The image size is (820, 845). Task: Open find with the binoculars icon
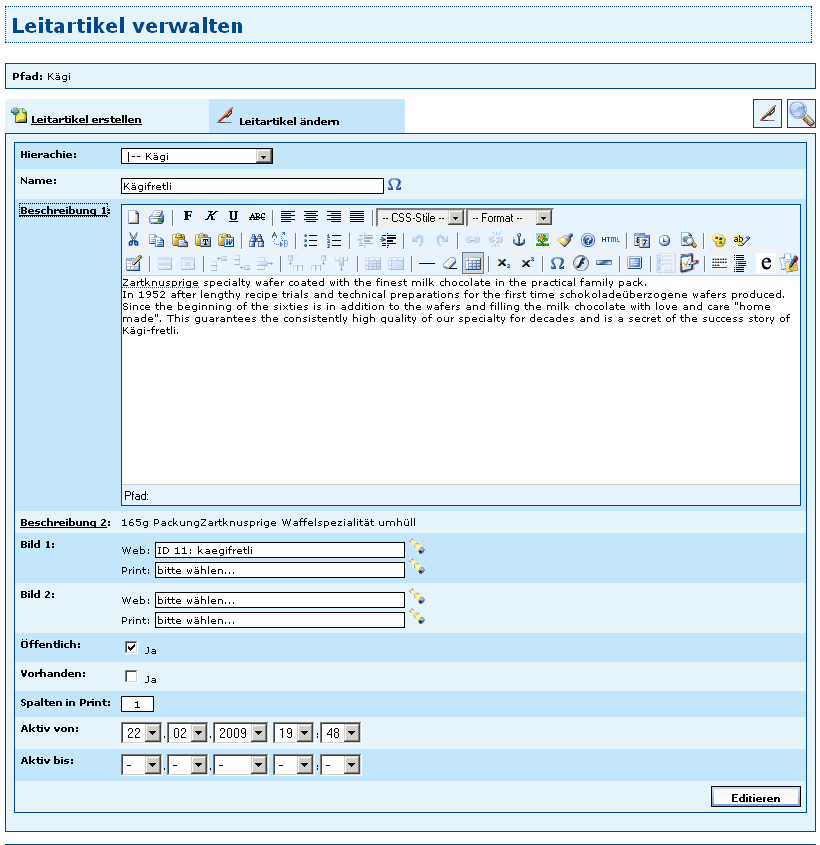pyautogui.click(x=256, y=240)
